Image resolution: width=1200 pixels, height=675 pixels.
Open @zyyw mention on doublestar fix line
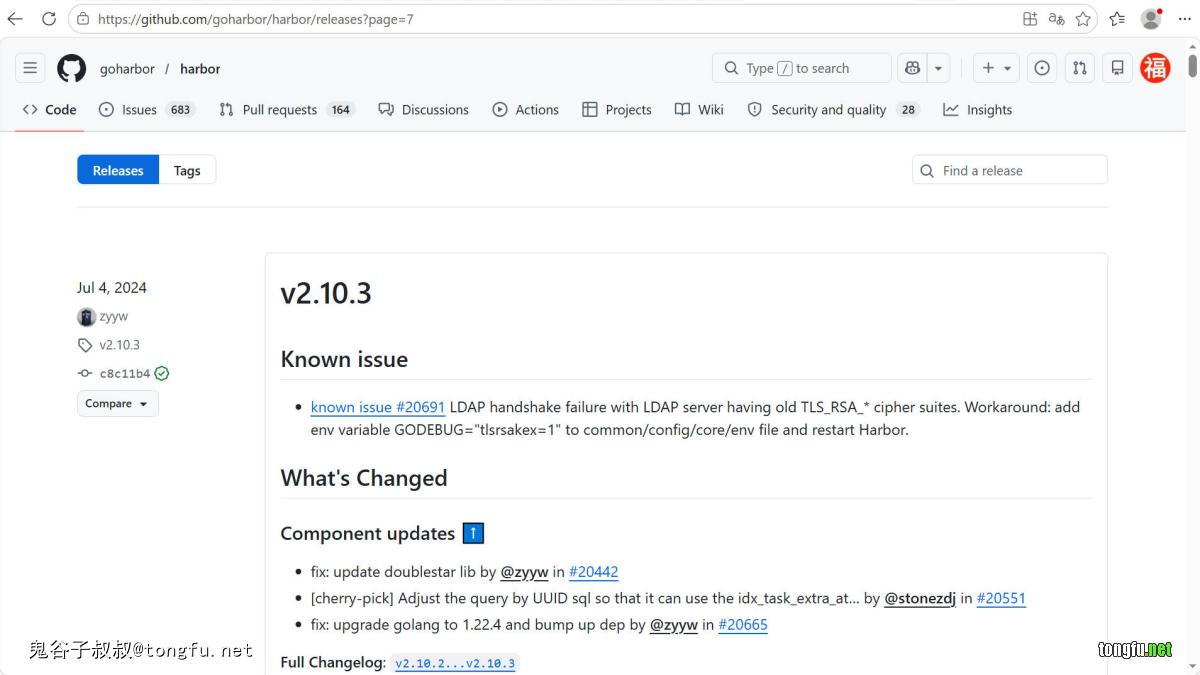click(524, 572)
